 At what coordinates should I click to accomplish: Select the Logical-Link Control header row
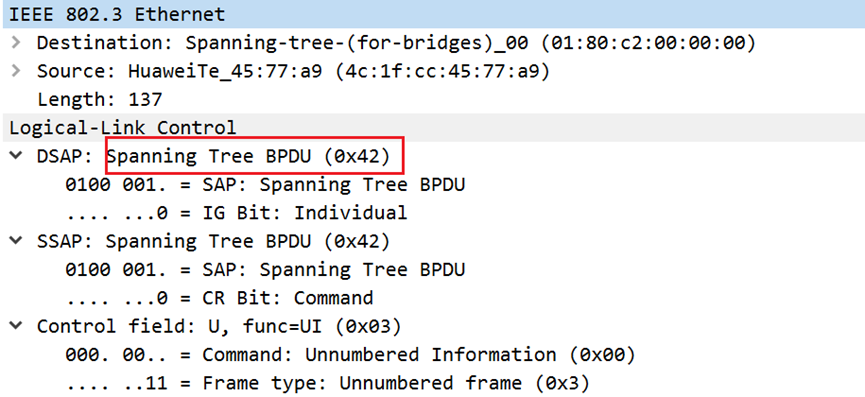432,127
